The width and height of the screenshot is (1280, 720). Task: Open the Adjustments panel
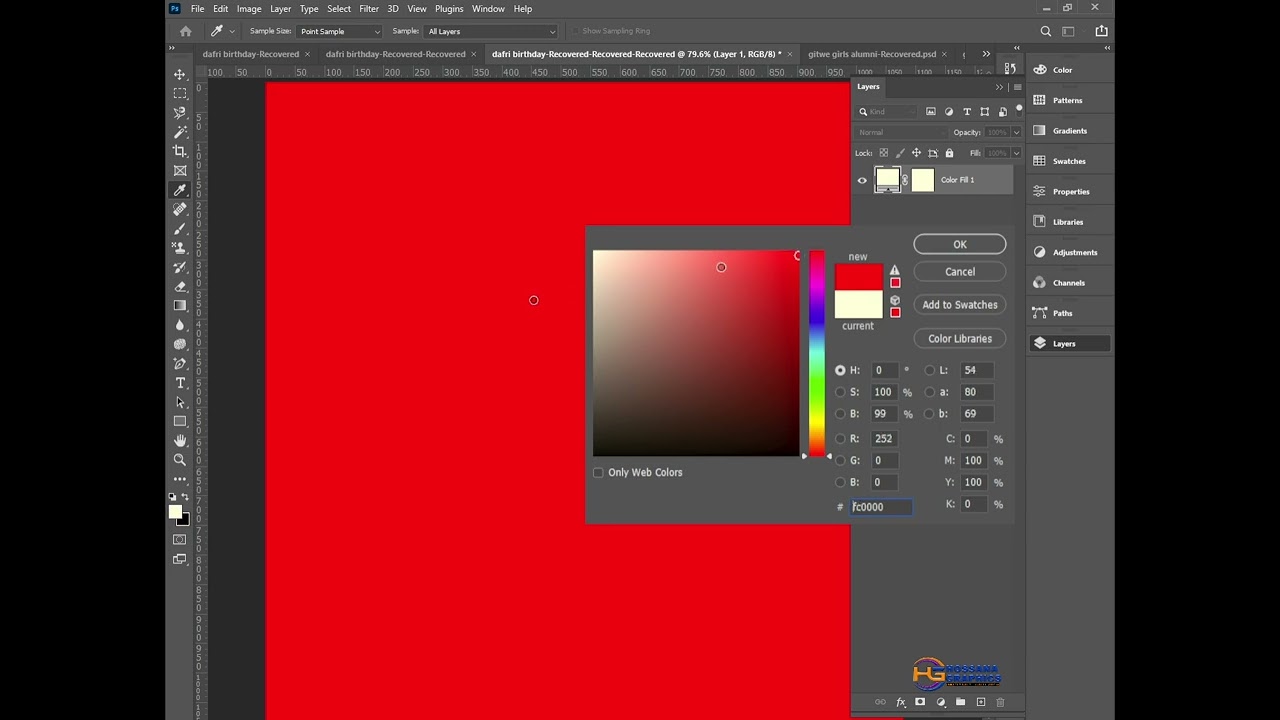[1069, 252]
